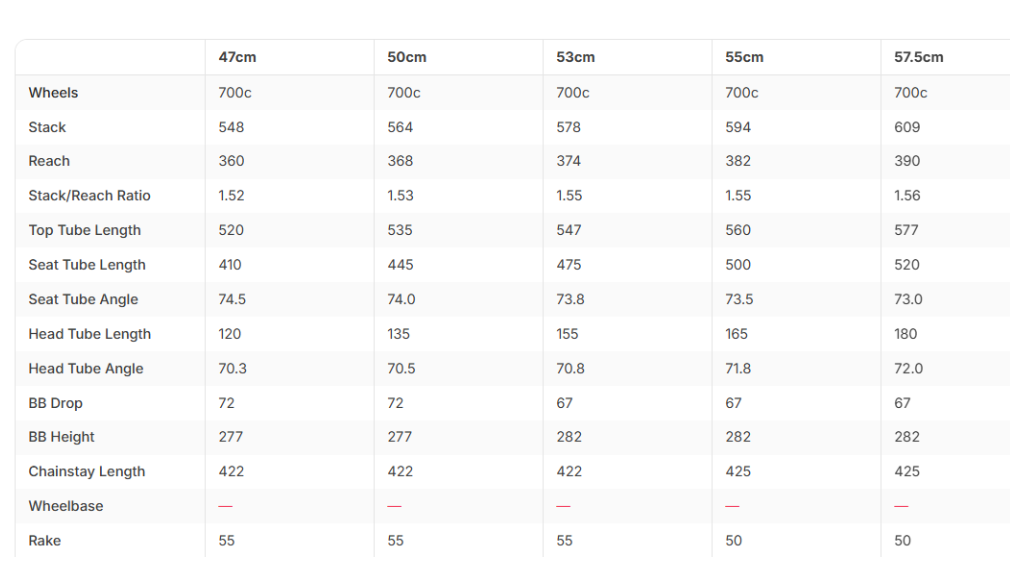Click the Reach row label
The image size is (1010, 568).
click(x=49, y=161)
